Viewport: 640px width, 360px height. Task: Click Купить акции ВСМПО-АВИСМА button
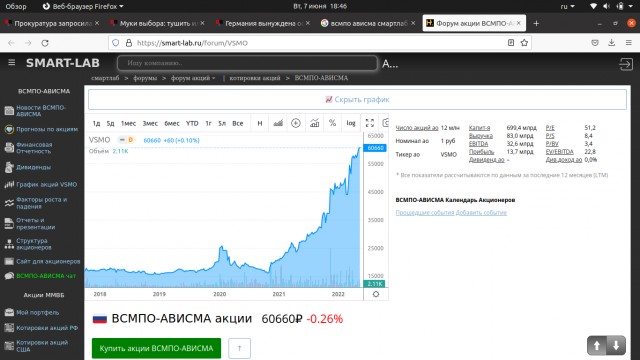click(x=156, y=348)
